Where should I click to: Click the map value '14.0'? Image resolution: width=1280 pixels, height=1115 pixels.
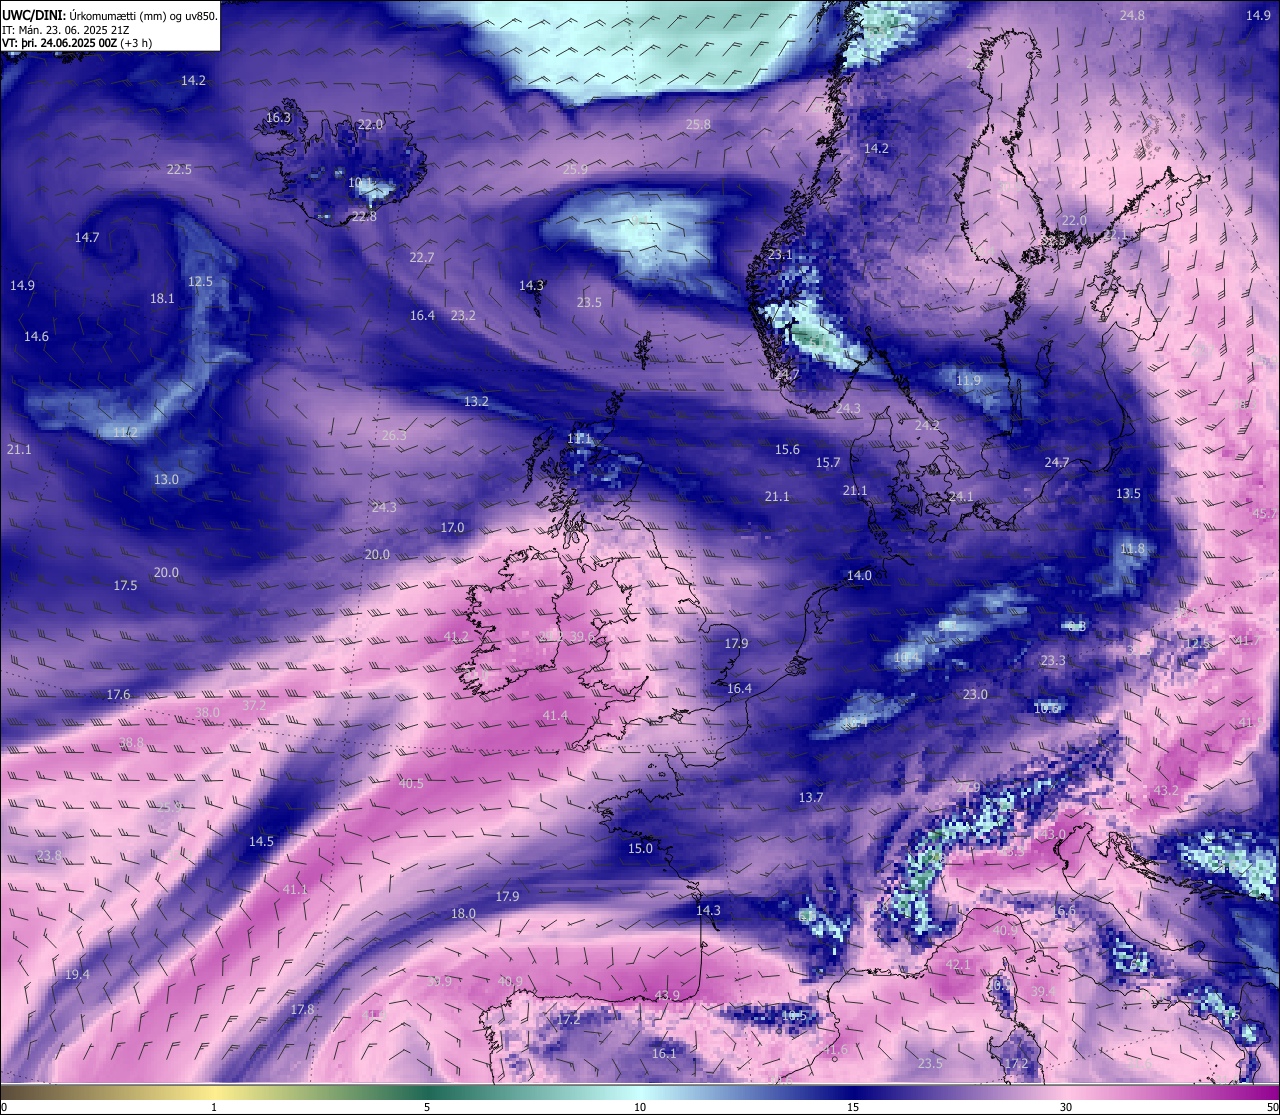859,576
